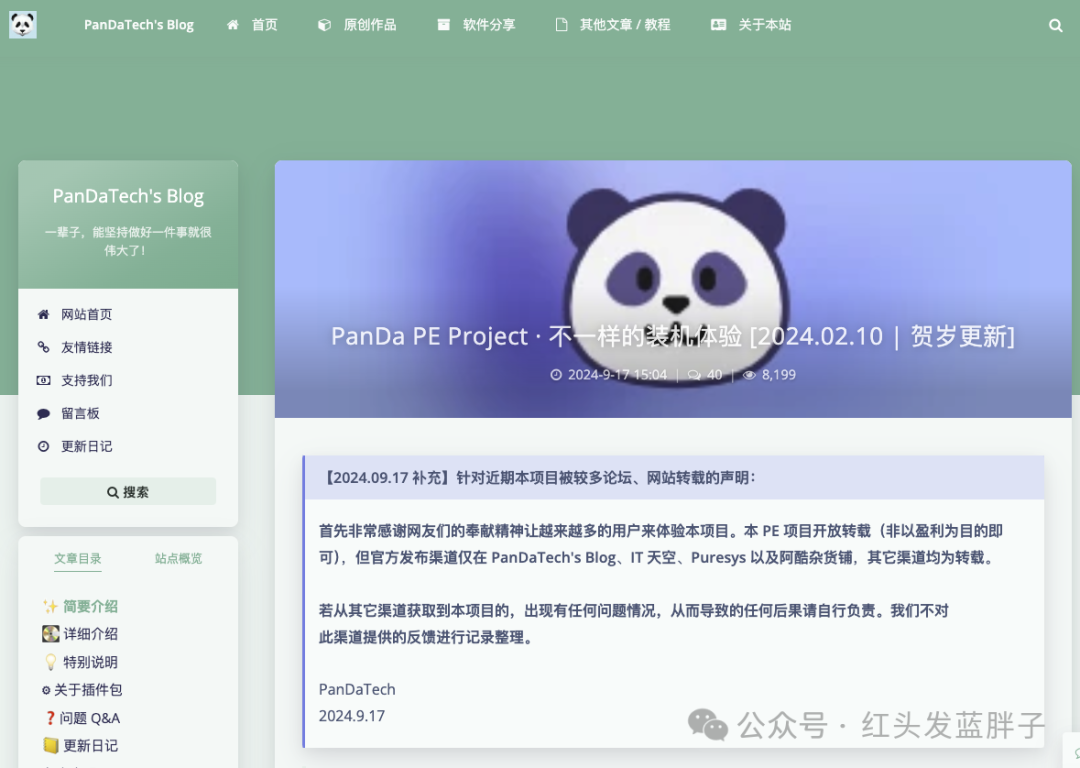
Task: Click the 【2024.09.17 补充】 notice header
Action: [x=674, y=477]
